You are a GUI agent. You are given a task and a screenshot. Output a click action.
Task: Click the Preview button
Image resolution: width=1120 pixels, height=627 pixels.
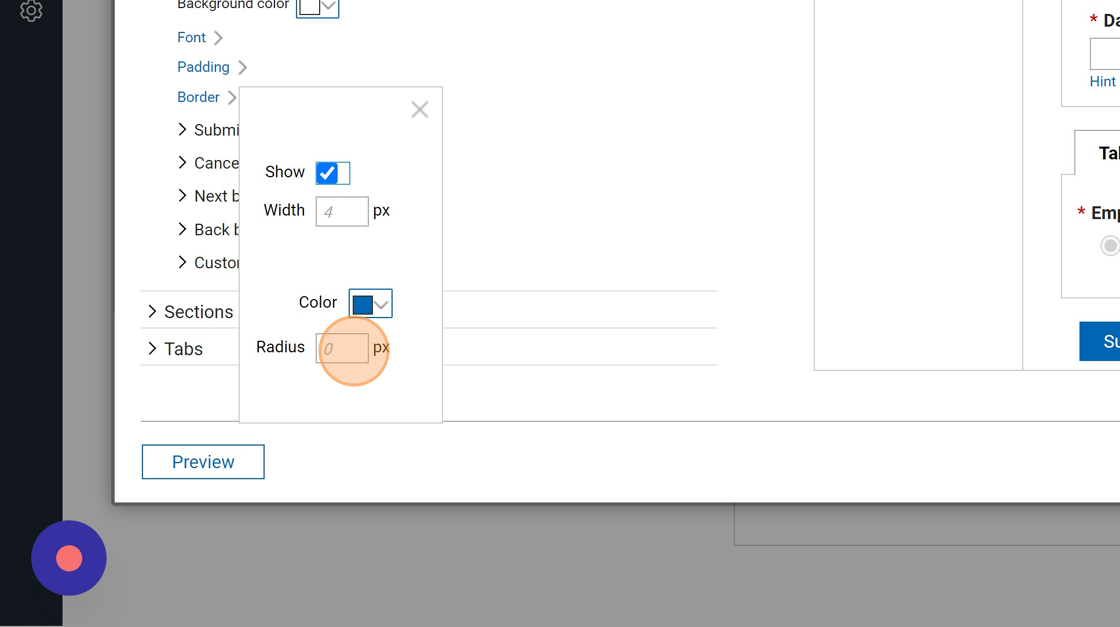pos(203,462)
